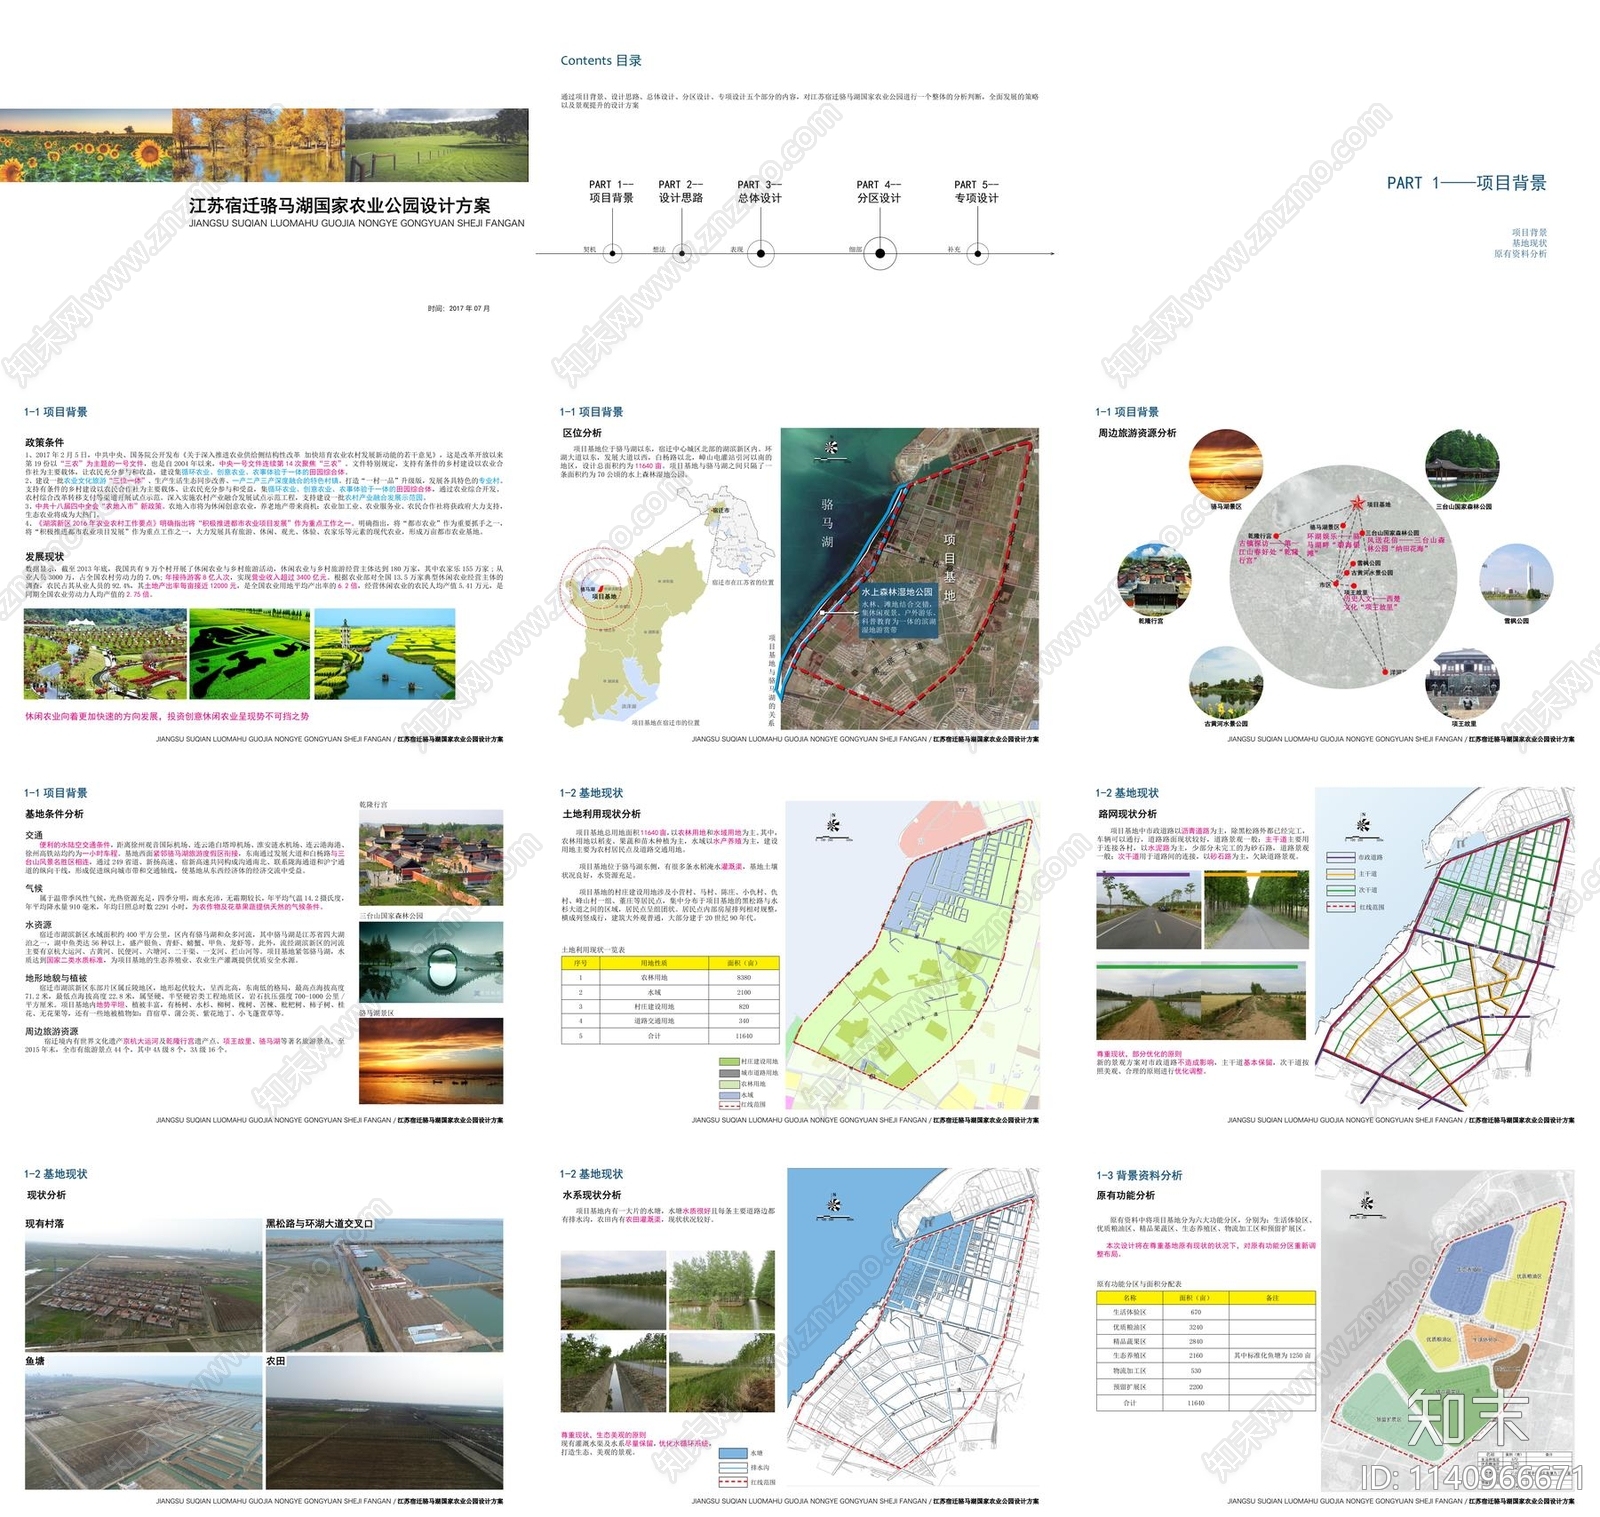This screenshot has height=1517, width=1600.
Task: Click the 水上森林湿地公园 label on satellite map
Action: pyautogui.click(x=897, y=591)
